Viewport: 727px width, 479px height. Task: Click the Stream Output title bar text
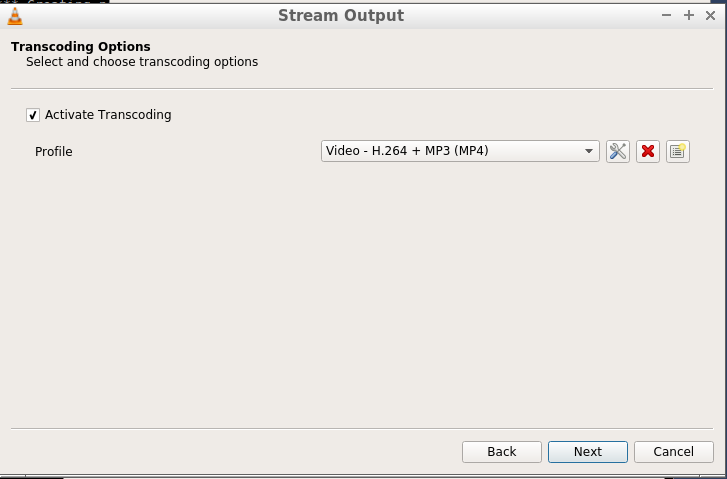pyautogui.click(x=341, y=15)
